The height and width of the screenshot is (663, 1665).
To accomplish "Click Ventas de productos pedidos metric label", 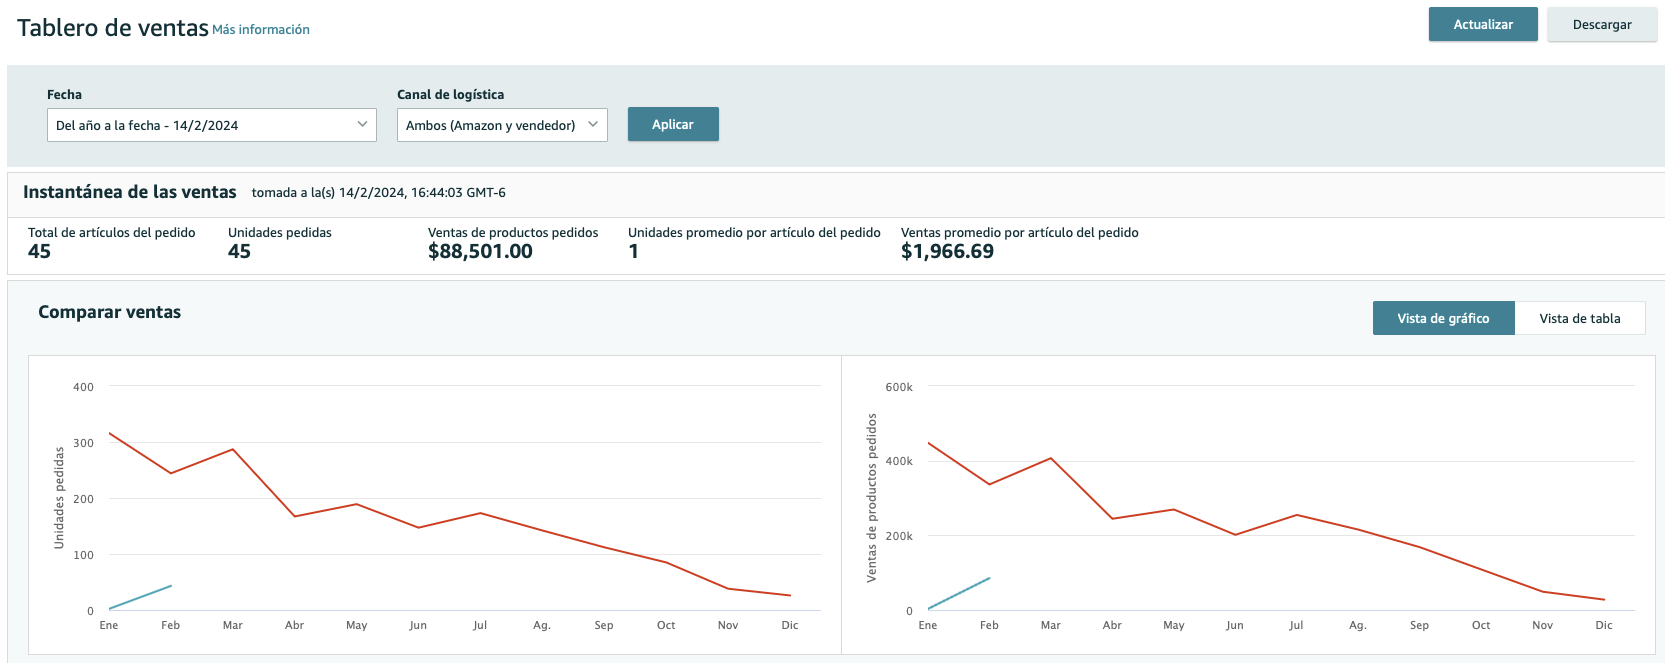I will [x=513, y=232].
